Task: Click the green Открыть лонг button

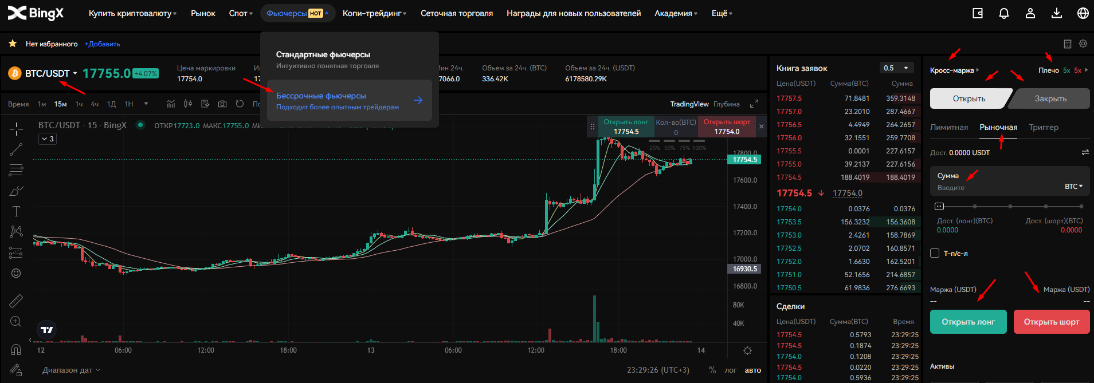Action: click(x=968, y=322)
